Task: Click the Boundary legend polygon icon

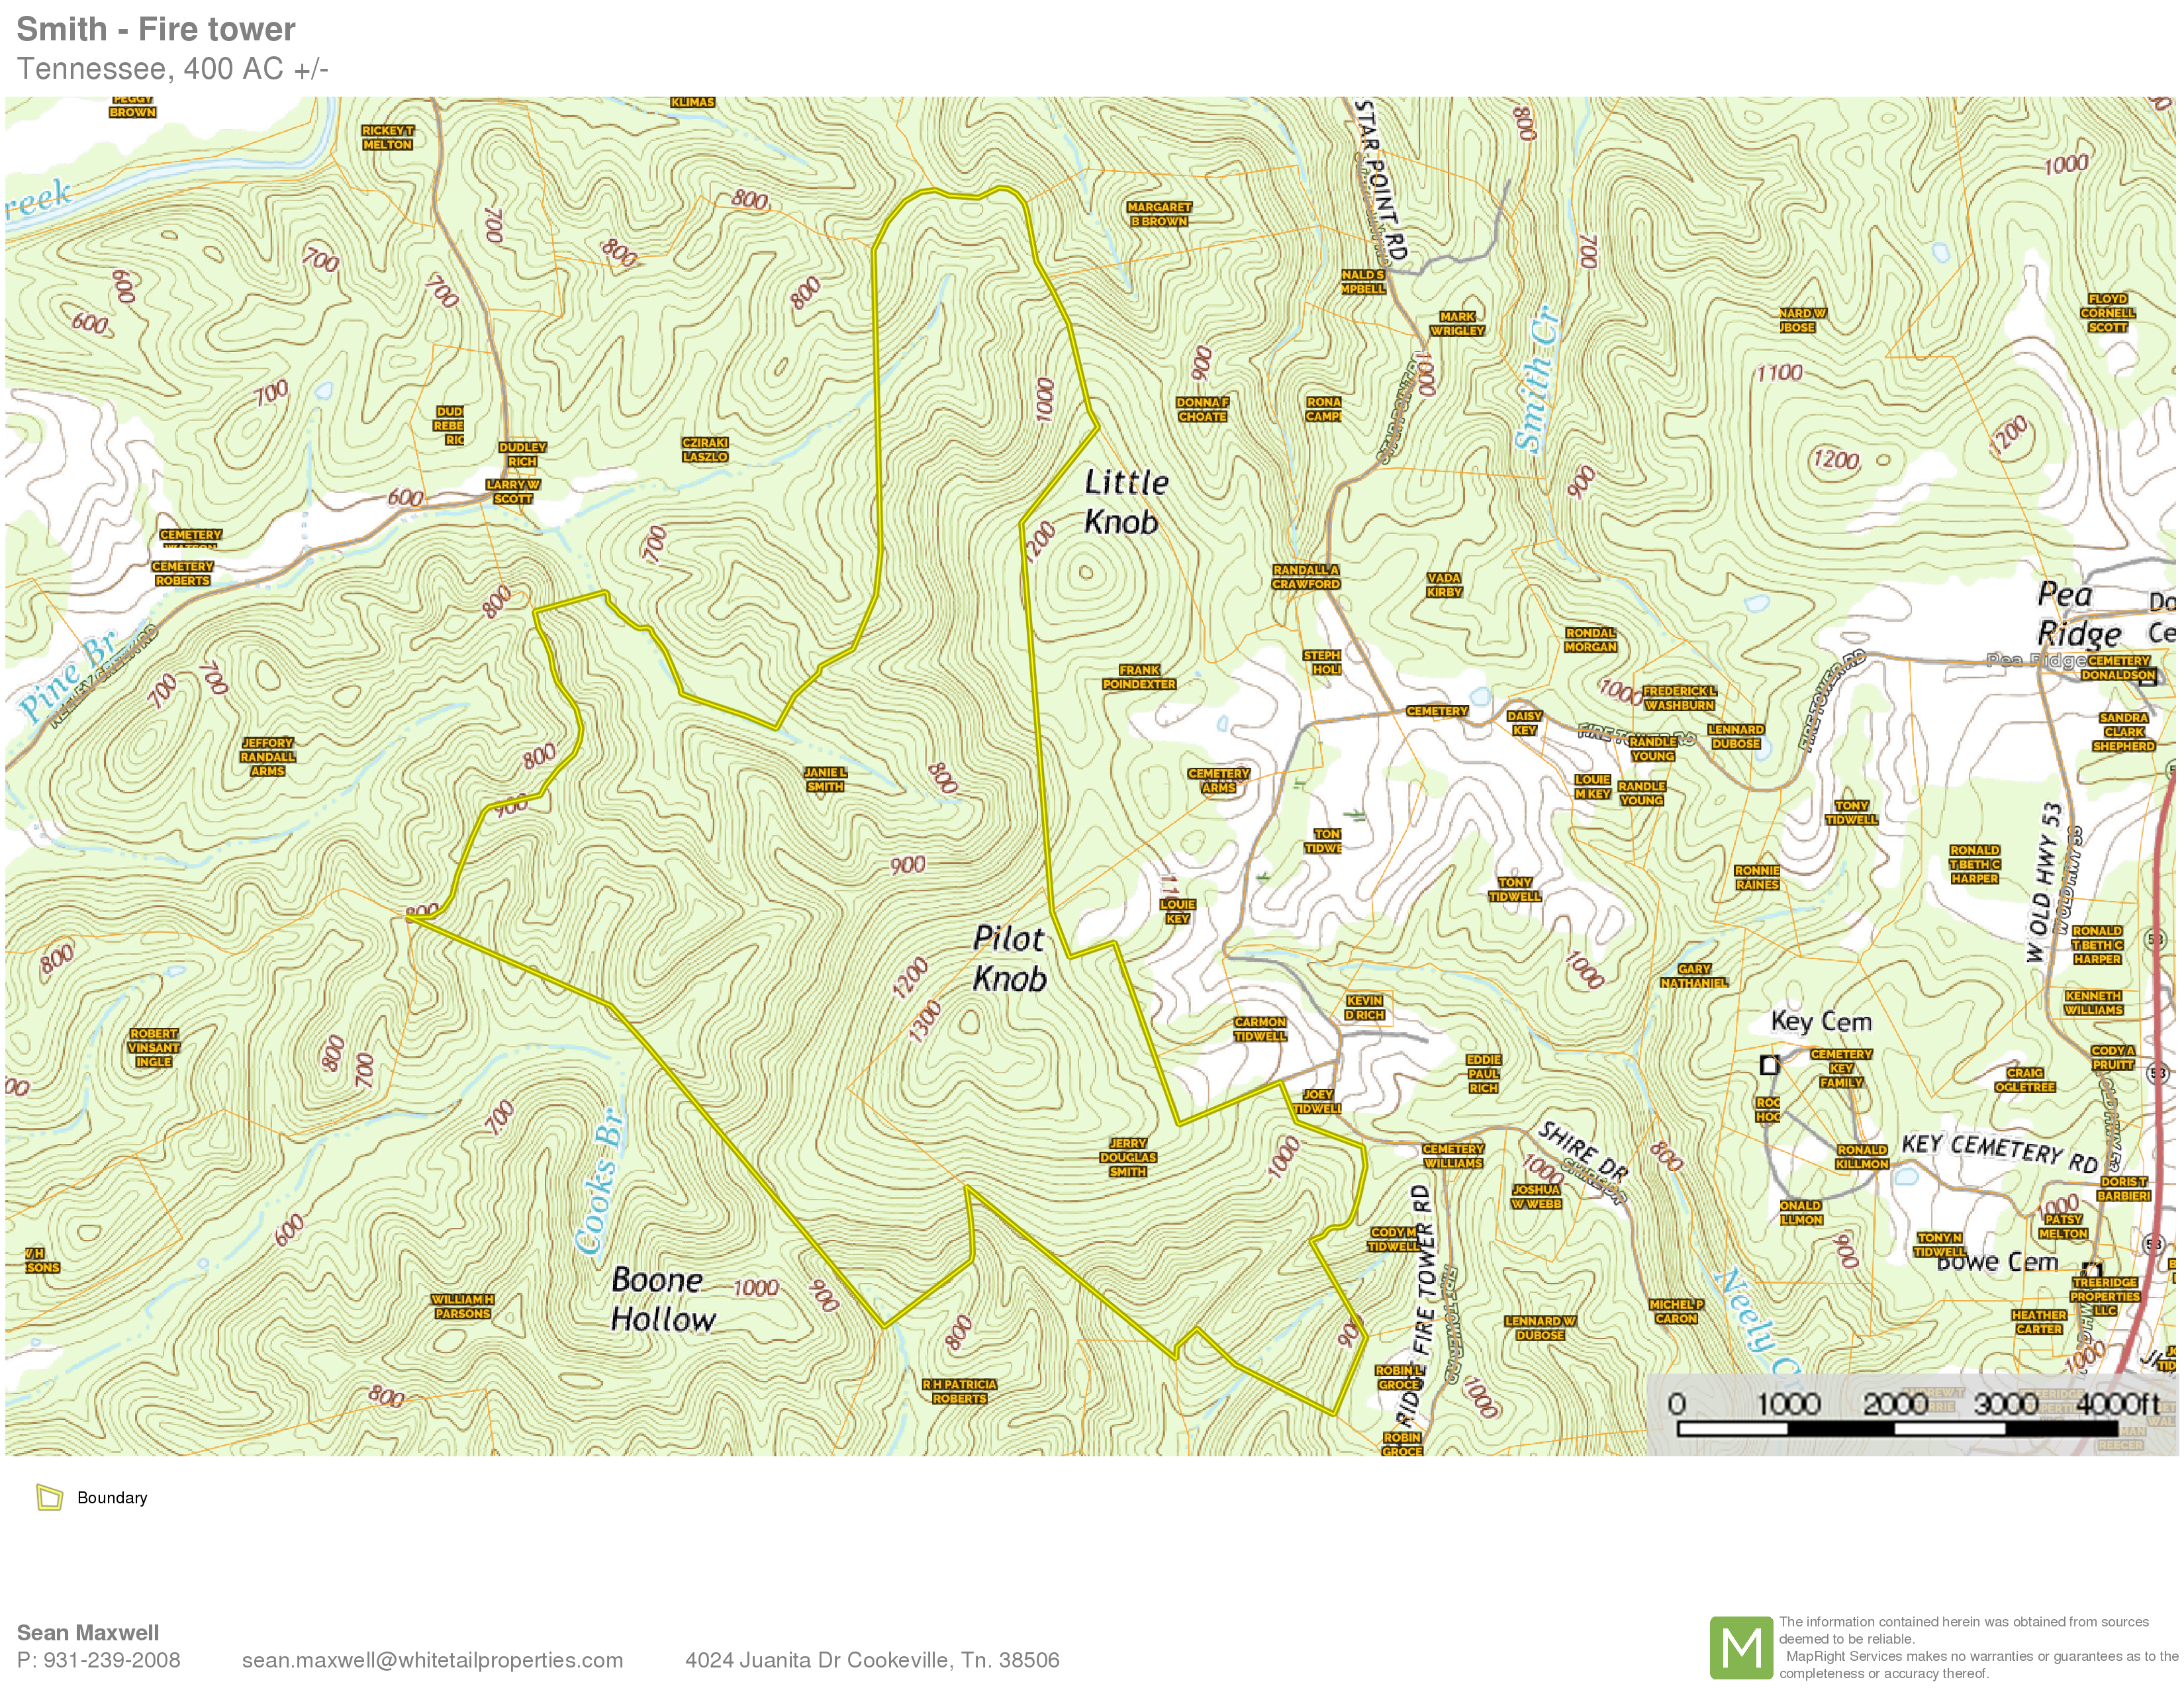Action: (x=49, y=1497)
